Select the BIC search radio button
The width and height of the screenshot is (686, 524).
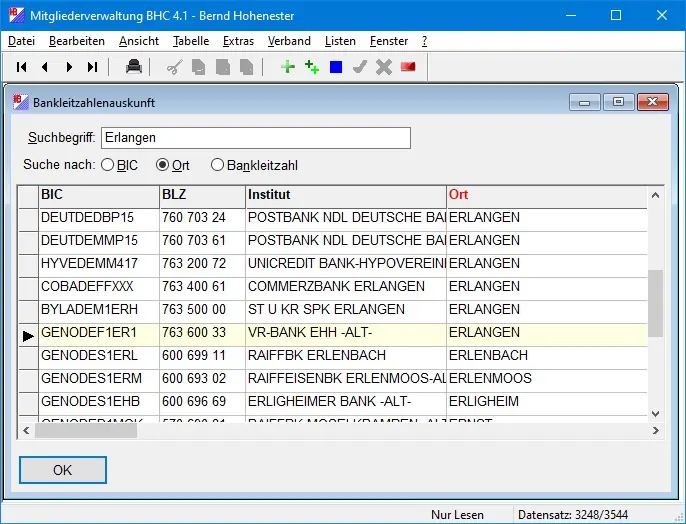(107, 165)
